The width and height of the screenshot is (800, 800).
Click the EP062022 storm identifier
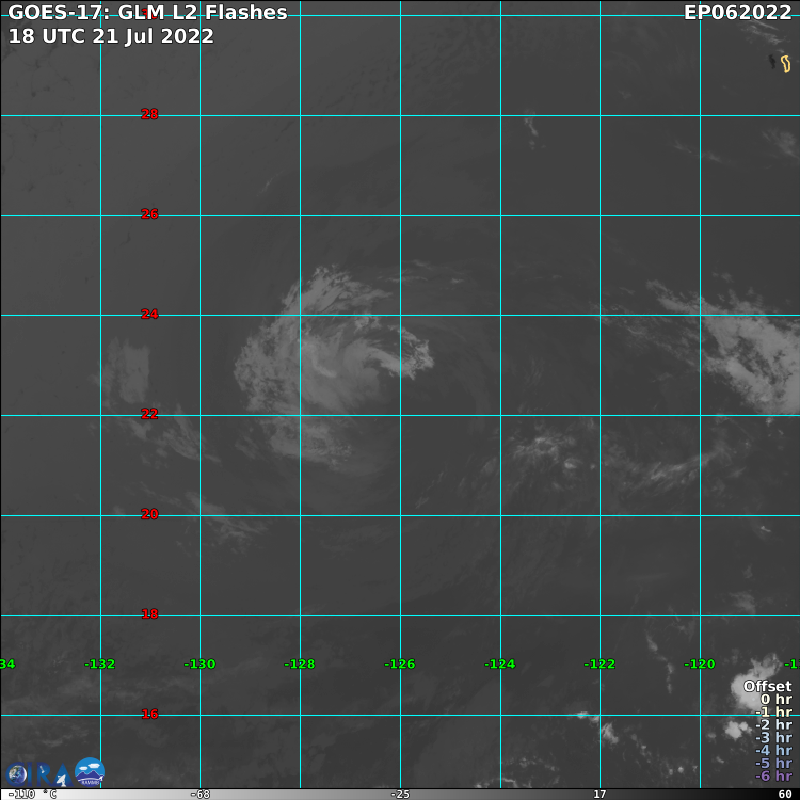tap(737, 12)
